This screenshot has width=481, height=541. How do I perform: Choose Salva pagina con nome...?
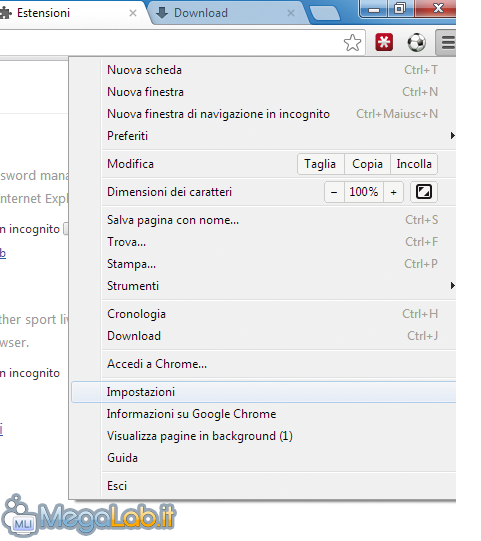(262, 220)
